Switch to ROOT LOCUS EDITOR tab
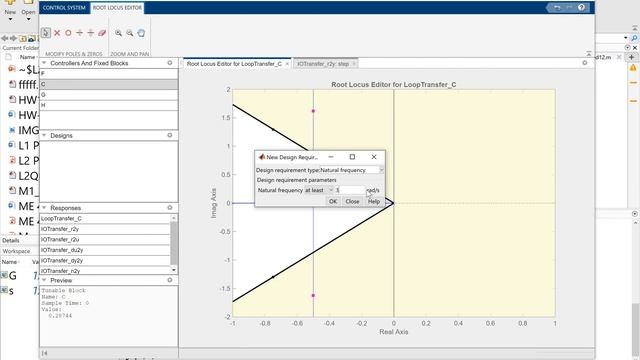Screen dimensions: 640x360 pos(117,8)
